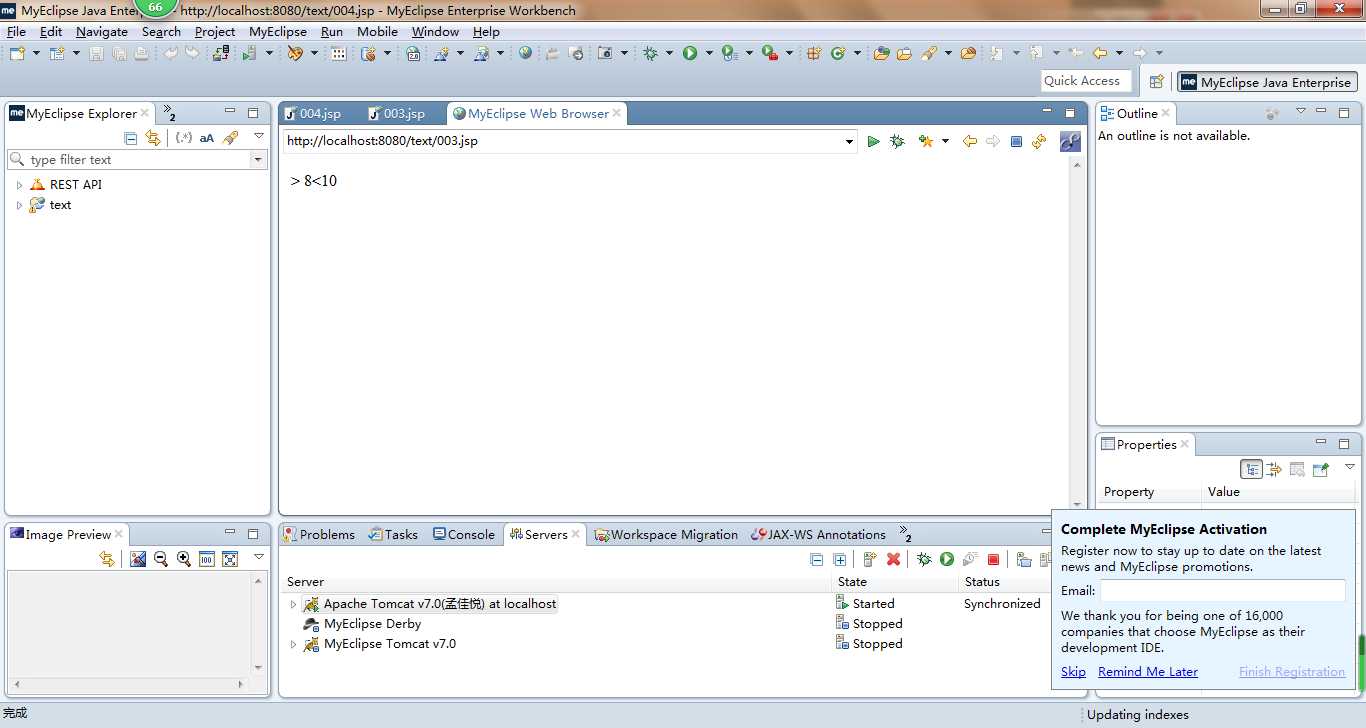The height and width of the screenshot is (728, 1366).
Task: Click the Save toolbar icon
Action: pyautogui.click(x=97, y=53)
